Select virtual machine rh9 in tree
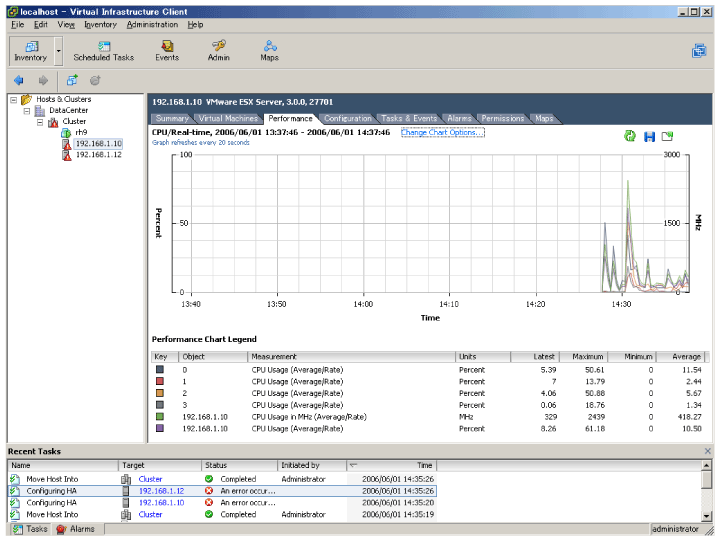The width and height of the screenshot is (720, 540). 81,132
